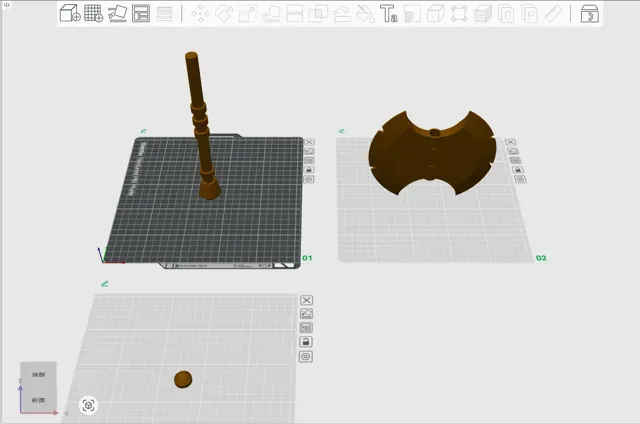Screen dimensions: 640x424
Task: Click the stacked layers toolbar icon
Action: [x=483, y=13]
